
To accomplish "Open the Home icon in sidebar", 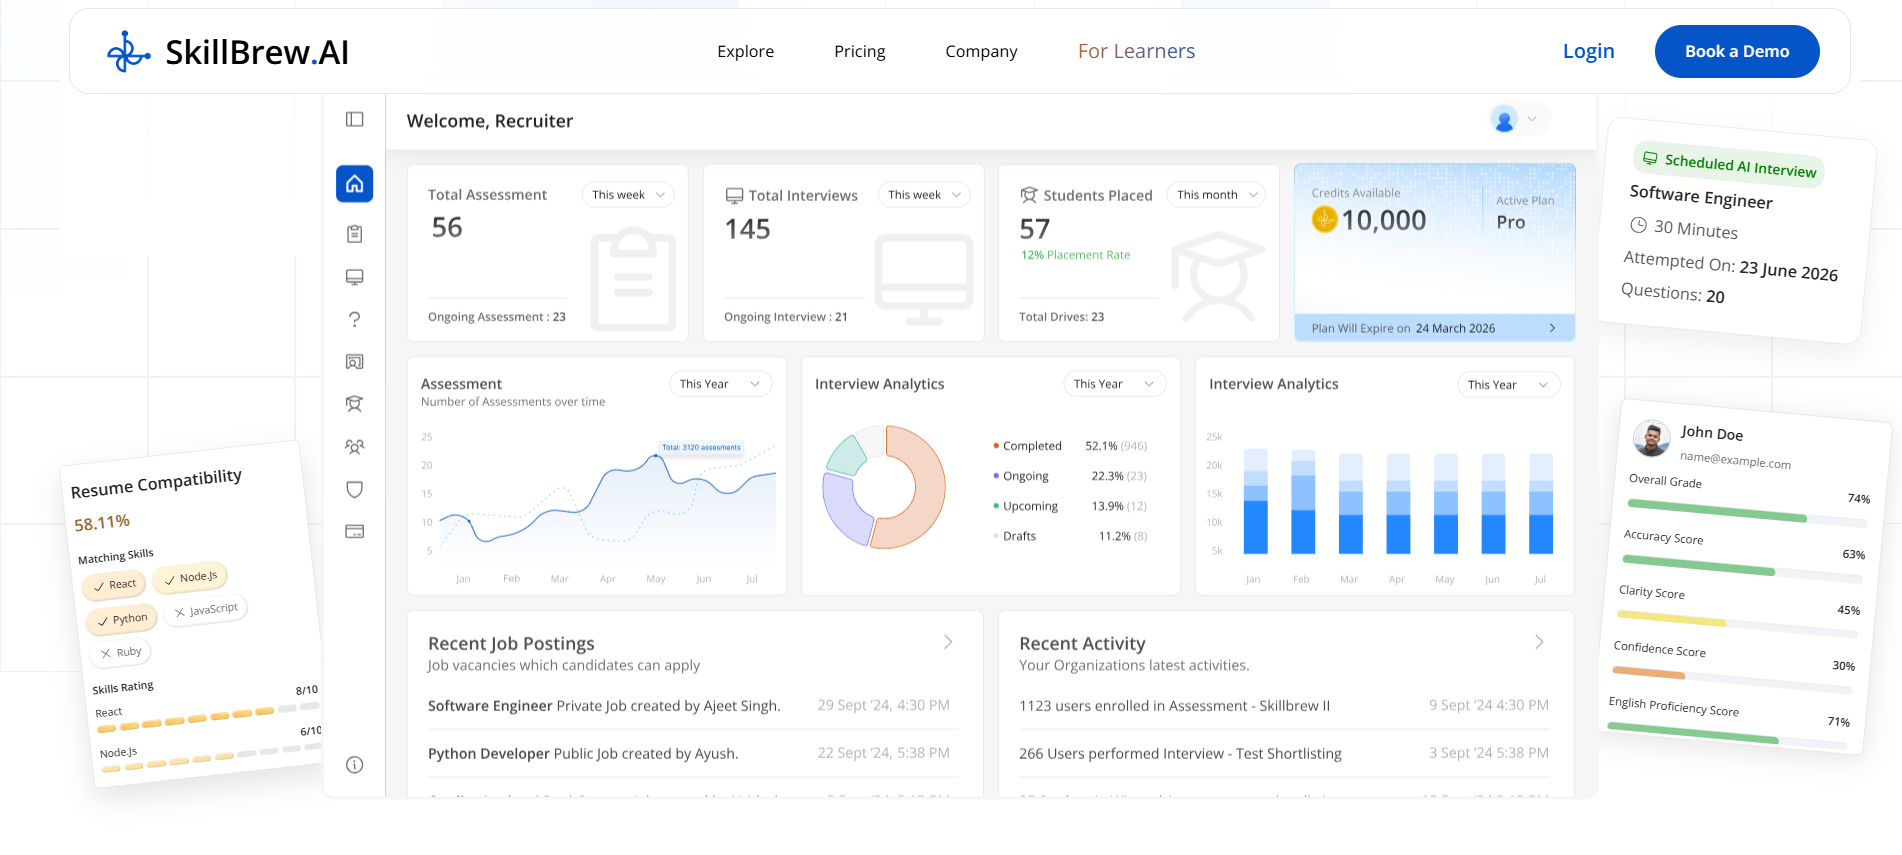I will coord(354,184).
